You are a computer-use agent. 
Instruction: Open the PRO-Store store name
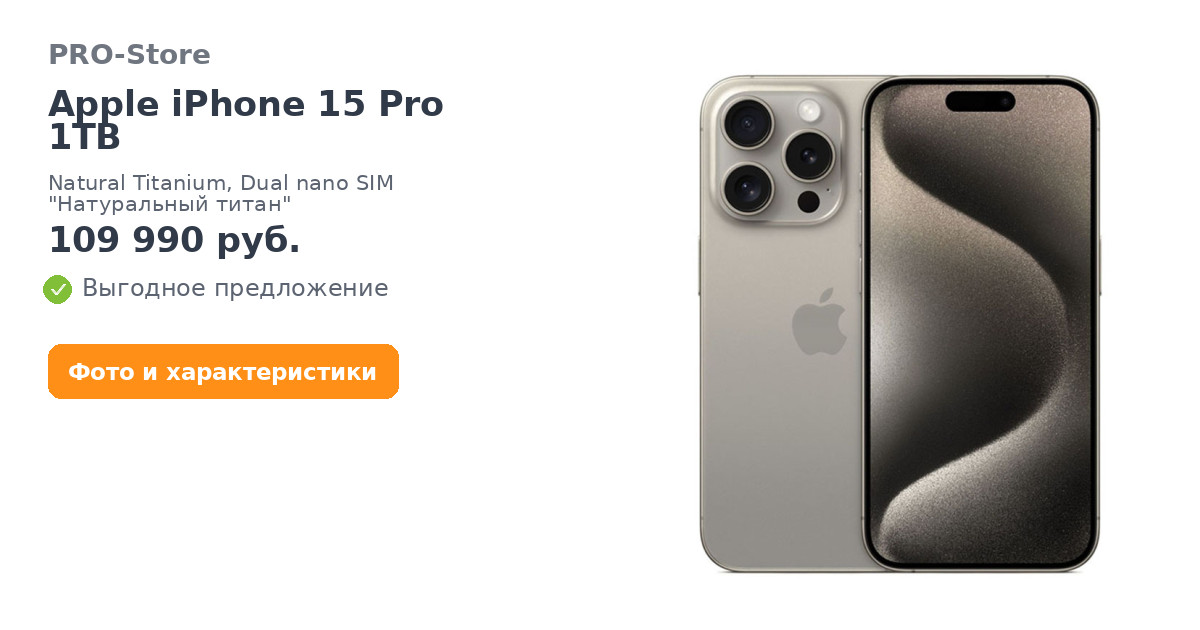[x=129, y=55]
